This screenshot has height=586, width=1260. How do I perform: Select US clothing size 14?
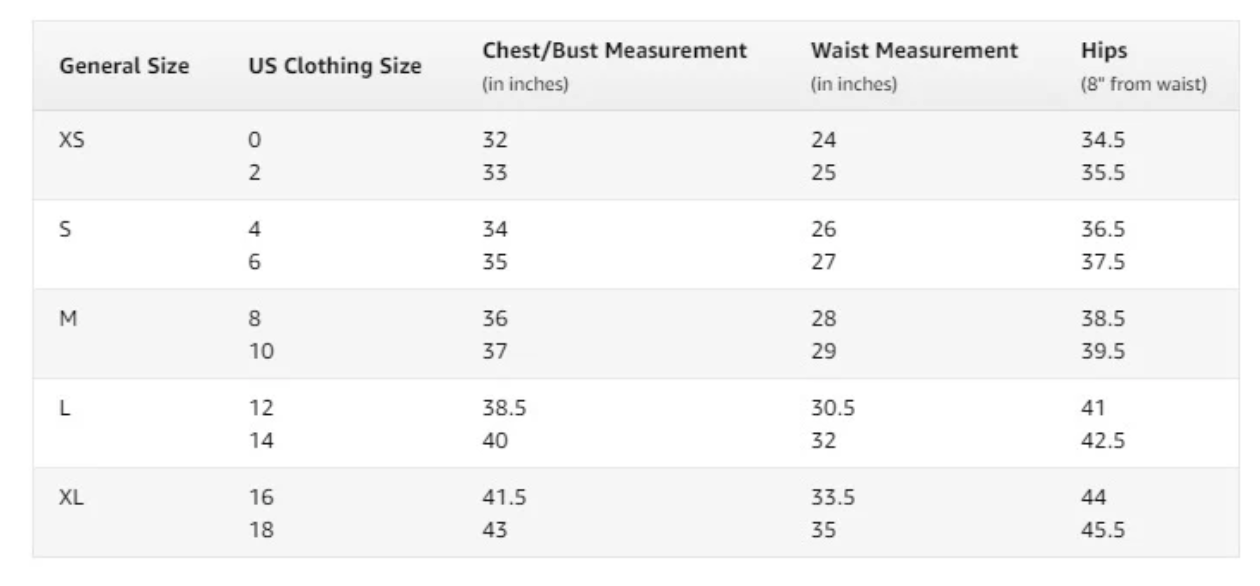(x=260, y=440)
